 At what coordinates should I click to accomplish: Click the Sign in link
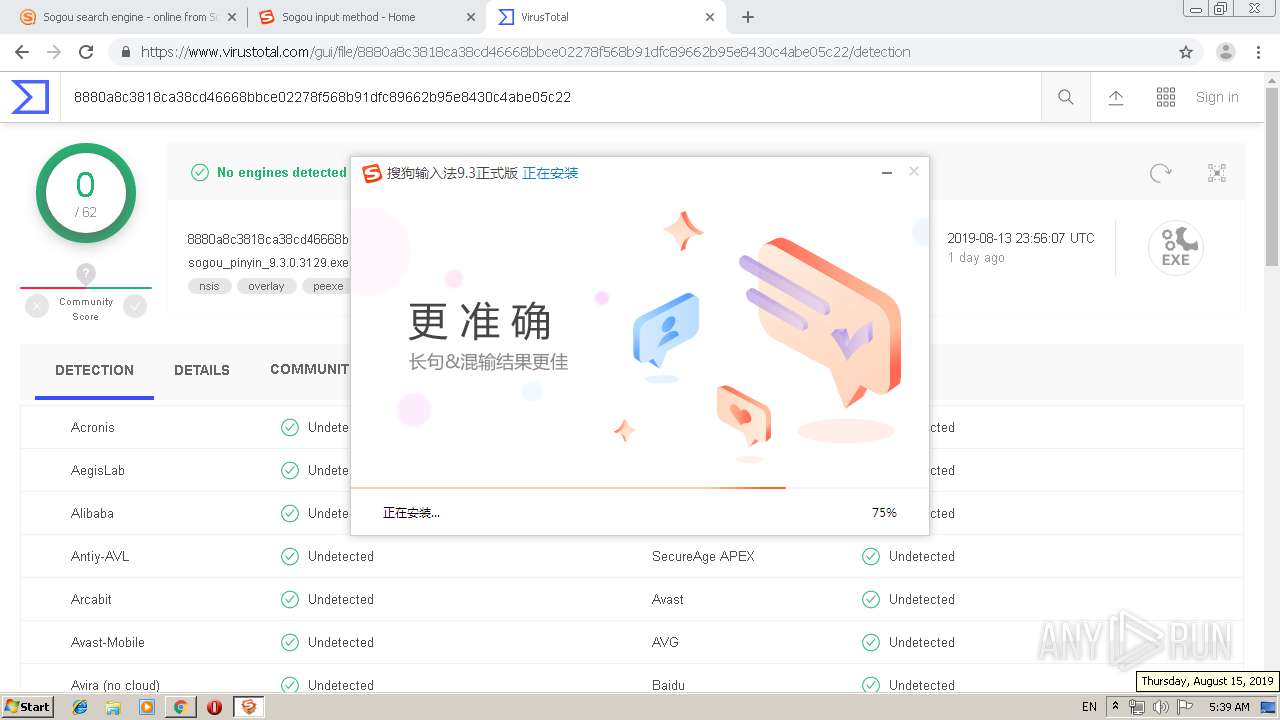1217,97
